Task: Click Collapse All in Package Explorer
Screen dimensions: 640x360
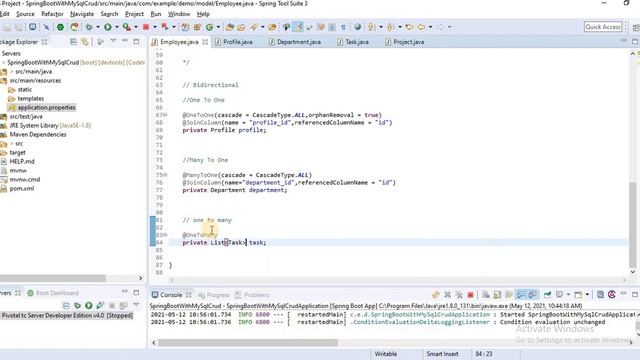Action: 73,42
